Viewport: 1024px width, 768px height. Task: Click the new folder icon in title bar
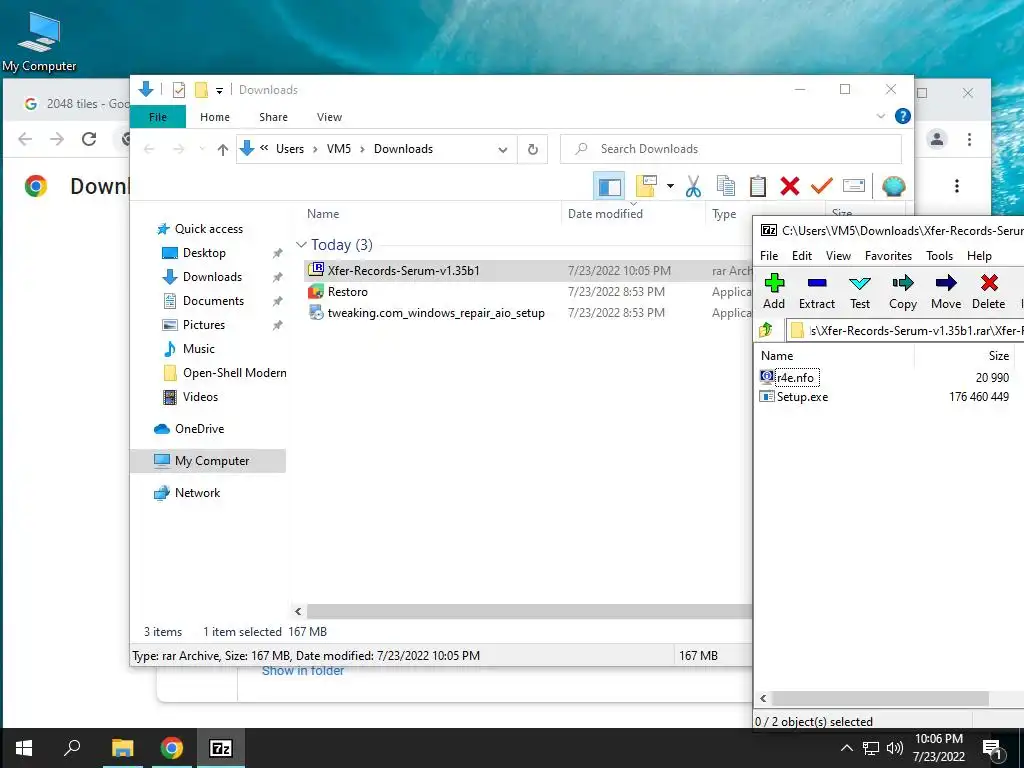click(201, 89)
